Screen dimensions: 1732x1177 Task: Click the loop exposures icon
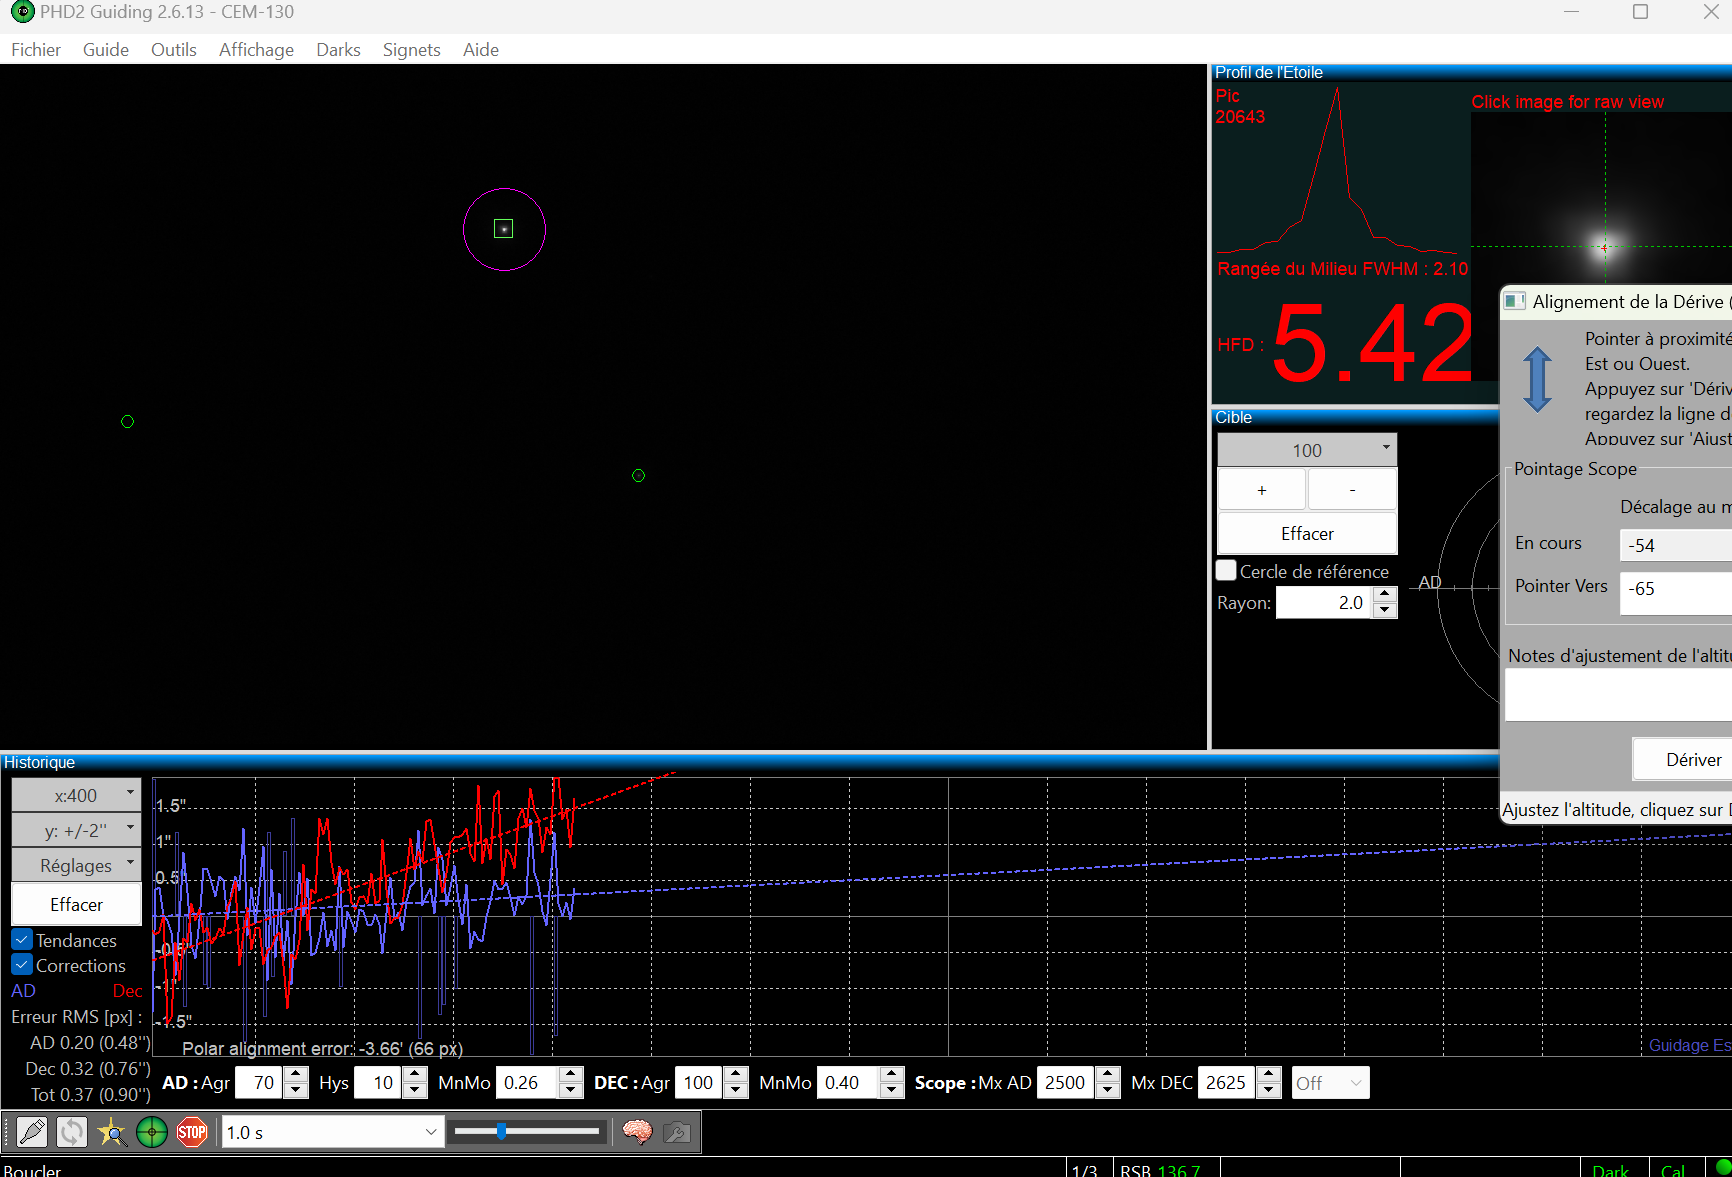coord(71,1132)
